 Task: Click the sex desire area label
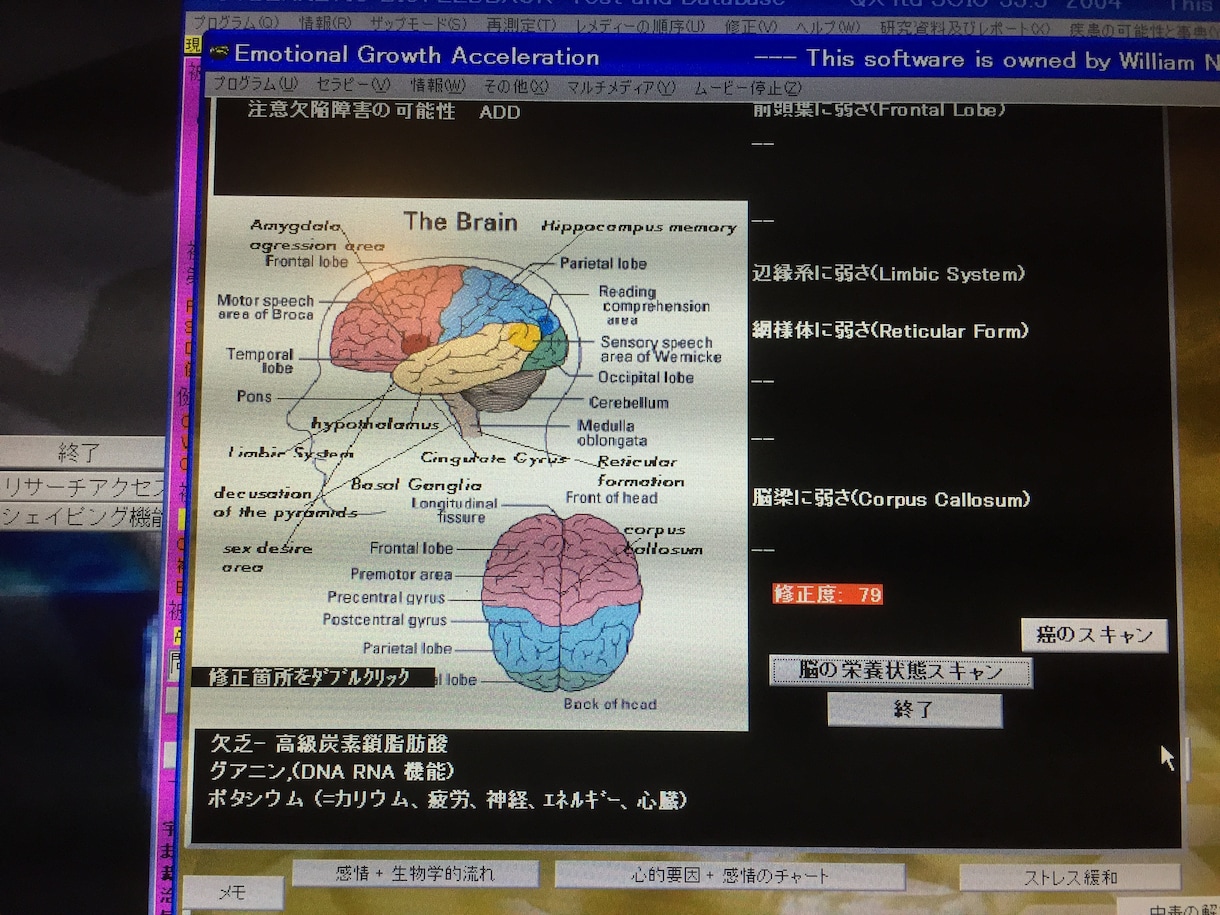pos(267,558)
